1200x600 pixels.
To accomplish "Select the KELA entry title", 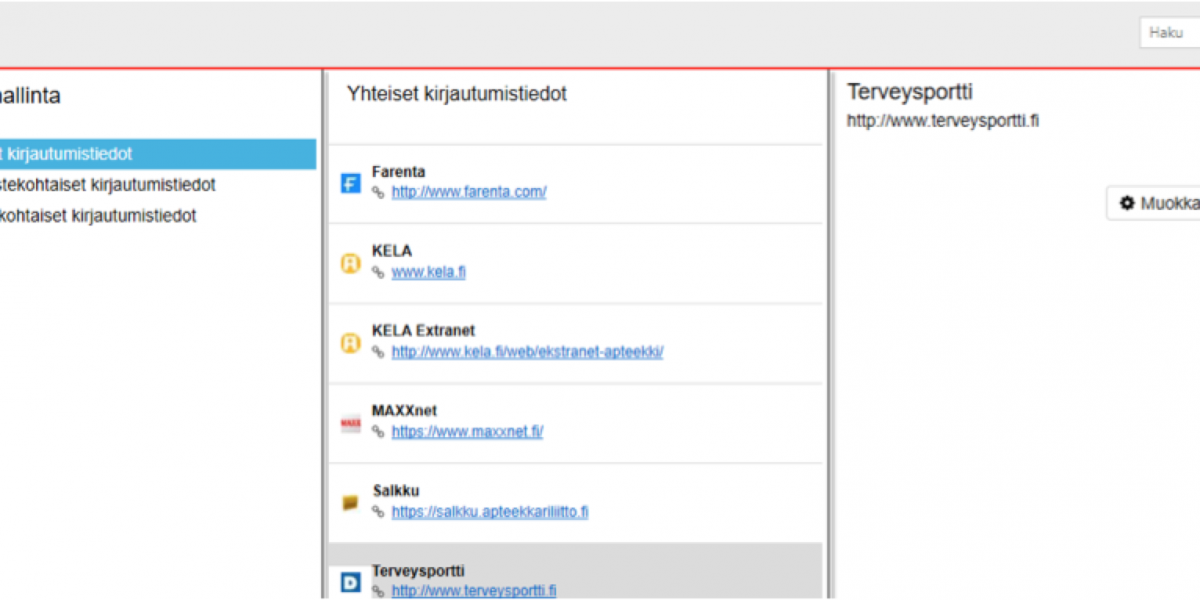I will tap(392, 251).
